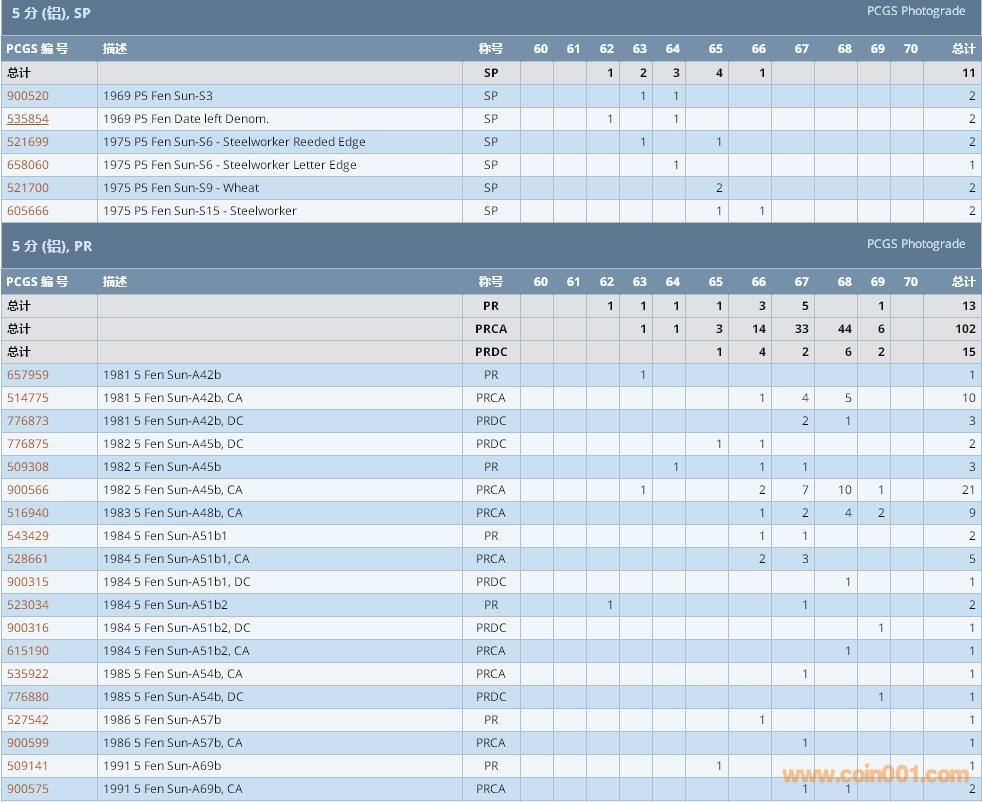Viewport: 982px width, 802px height.
Task: Click PCGS number 605666
Action: click(x=28, y=211)
